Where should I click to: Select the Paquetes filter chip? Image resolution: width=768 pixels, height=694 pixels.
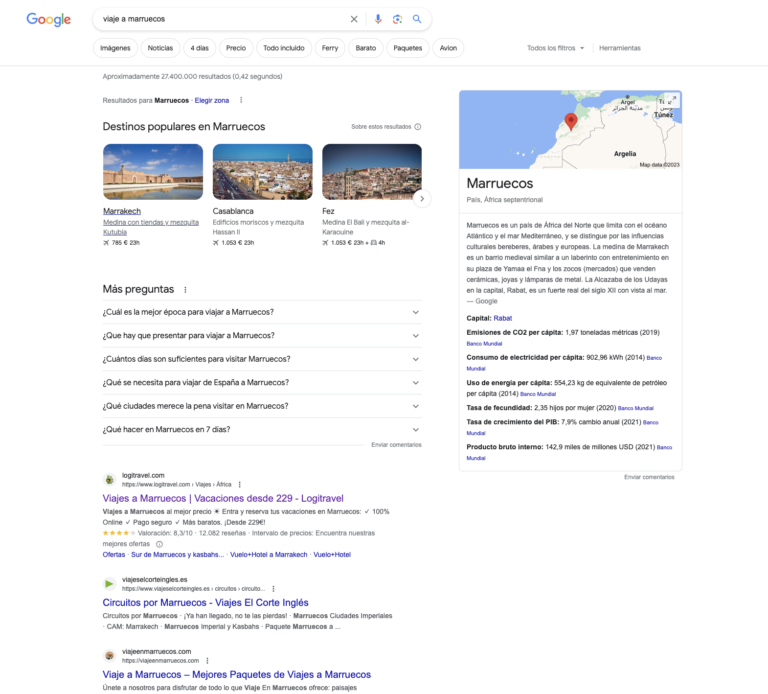point(408,48)
